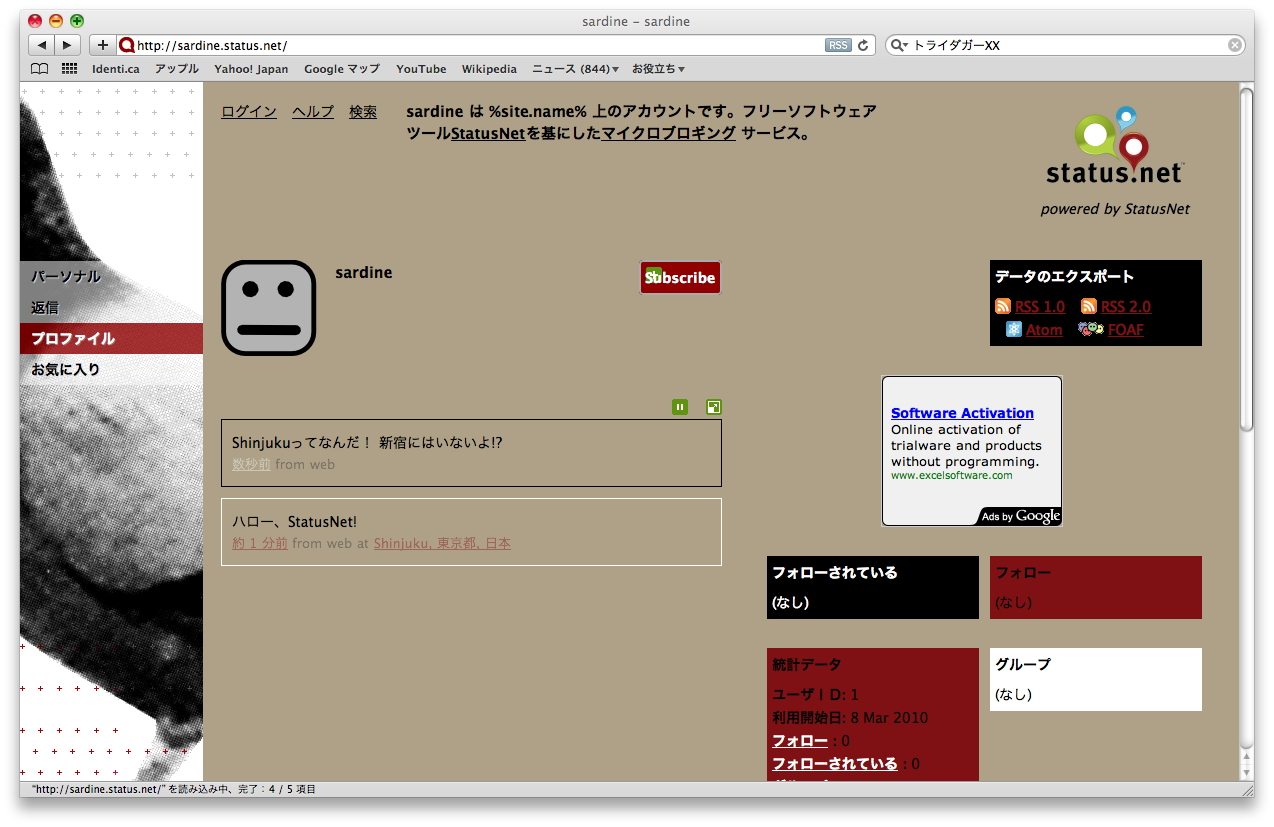
Task: Open the bookmarks book icon
Action: (39, 69)
